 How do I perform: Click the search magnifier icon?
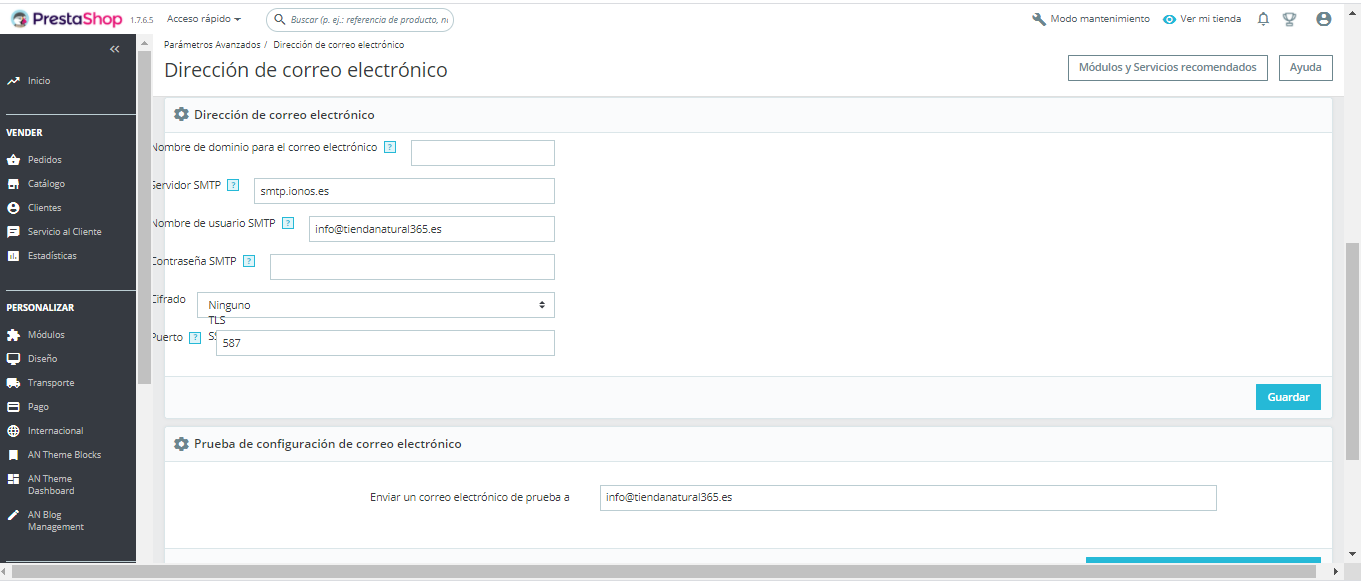point(278,19)
